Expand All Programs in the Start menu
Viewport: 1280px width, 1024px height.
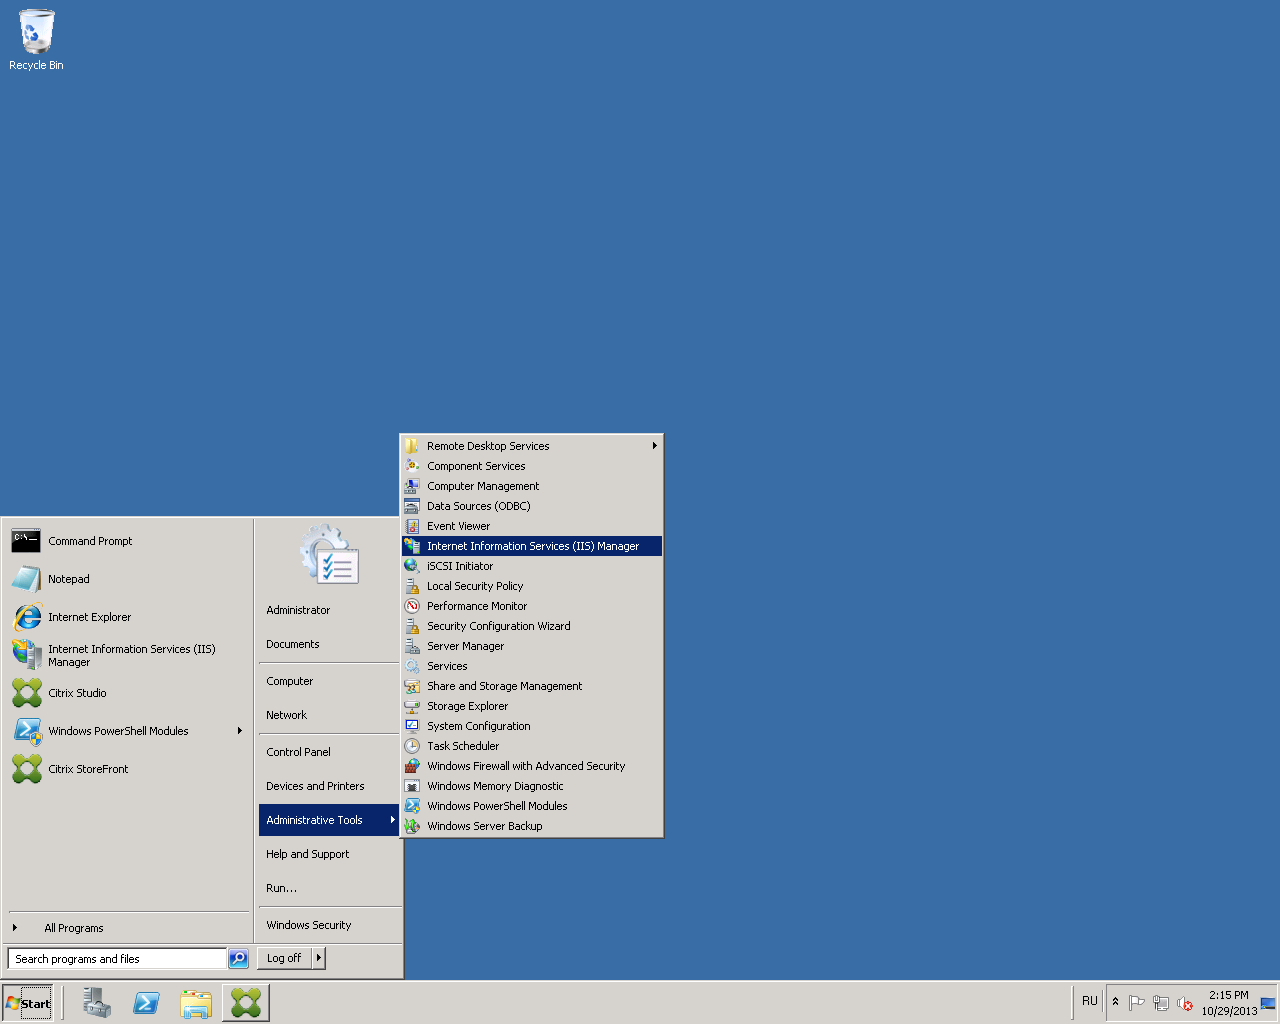pyautogui.click(x=127, y=928)
